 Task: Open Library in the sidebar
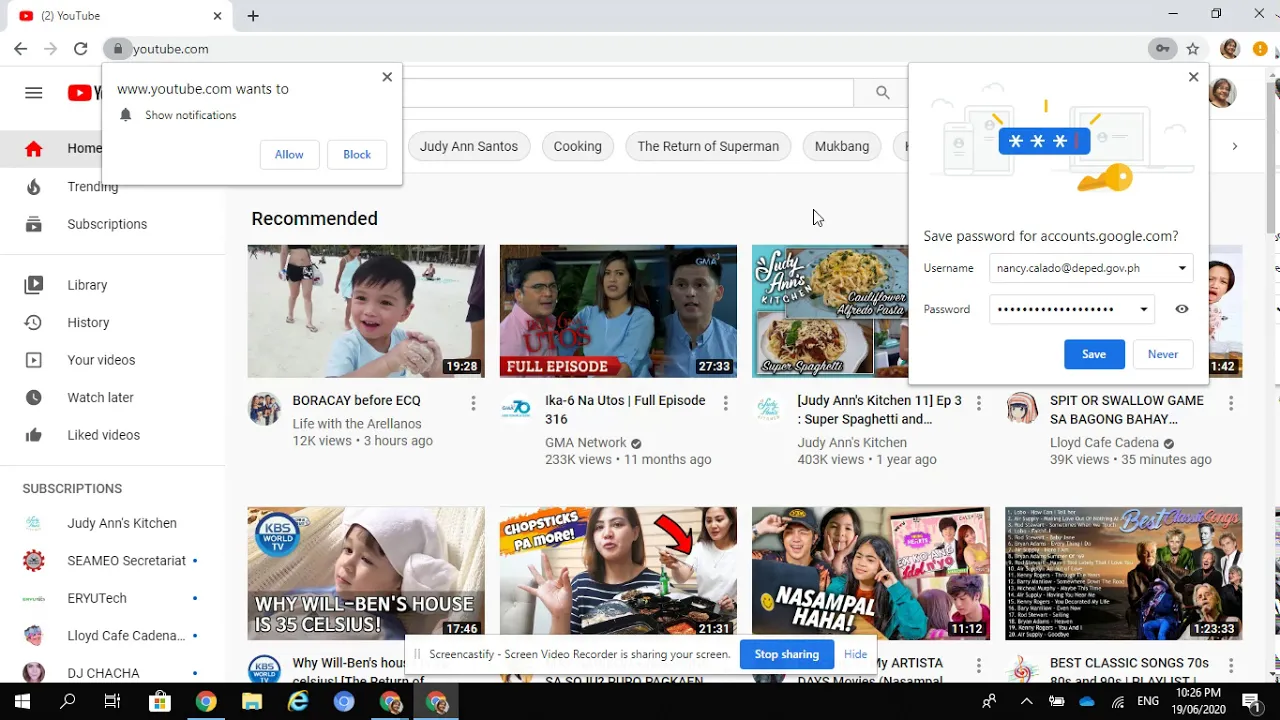pyautogui.click(x=112, y=285)
